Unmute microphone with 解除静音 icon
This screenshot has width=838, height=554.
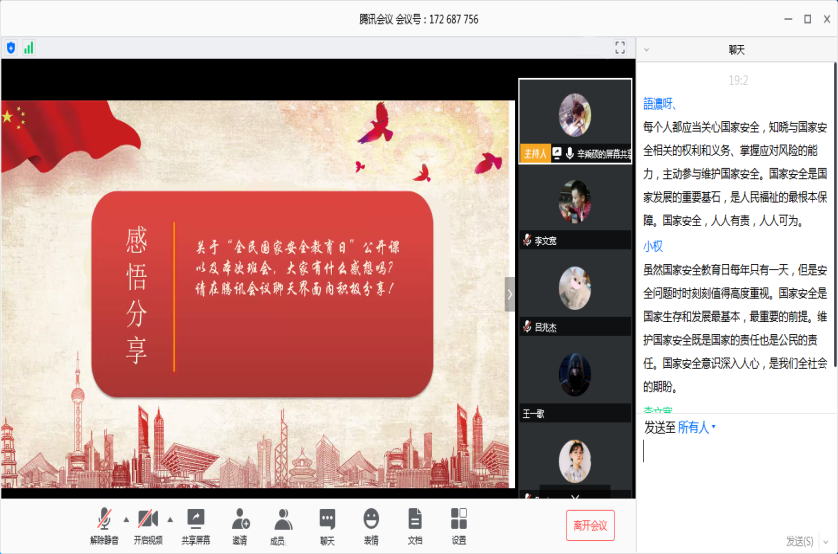click(104, 520)
